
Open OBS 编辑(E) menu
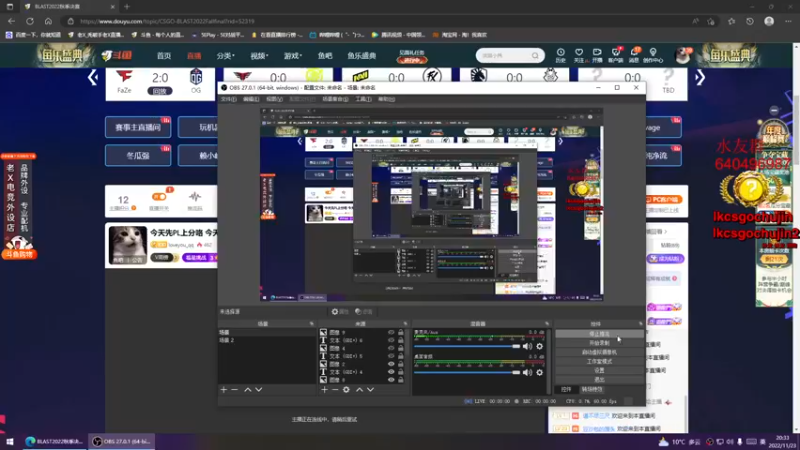pyautogui.click(x=251, y=99)
